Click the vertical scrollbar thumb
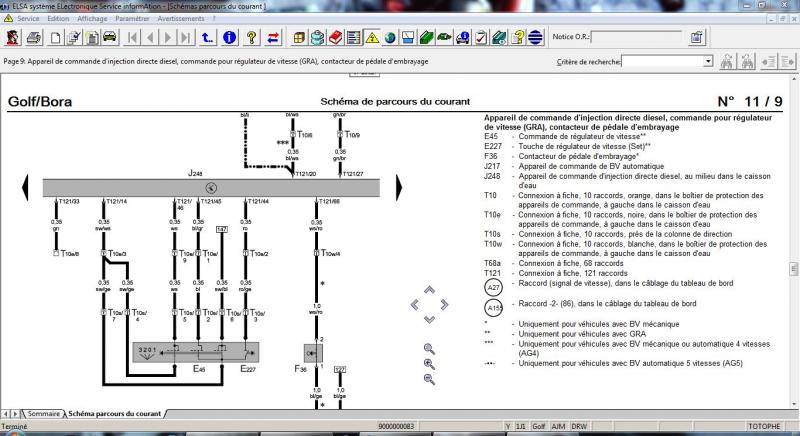The width and height of the screenshot is (800, 436). coord(794,269)
